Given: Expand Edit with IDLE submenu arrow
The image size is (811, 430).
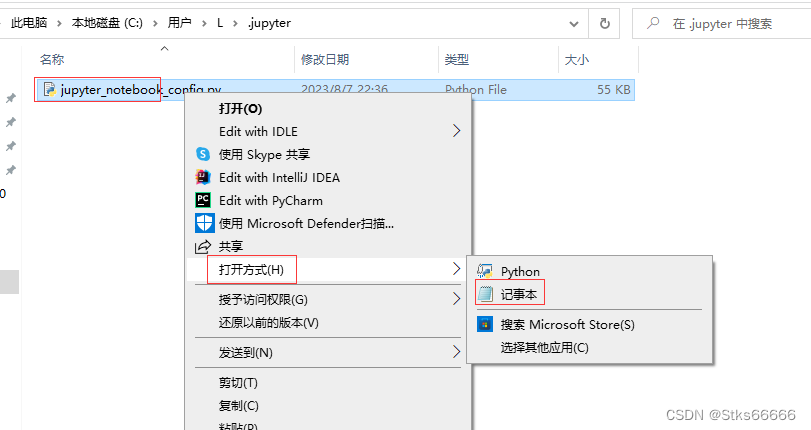Looking at the screenshot, I should point(456,131).
